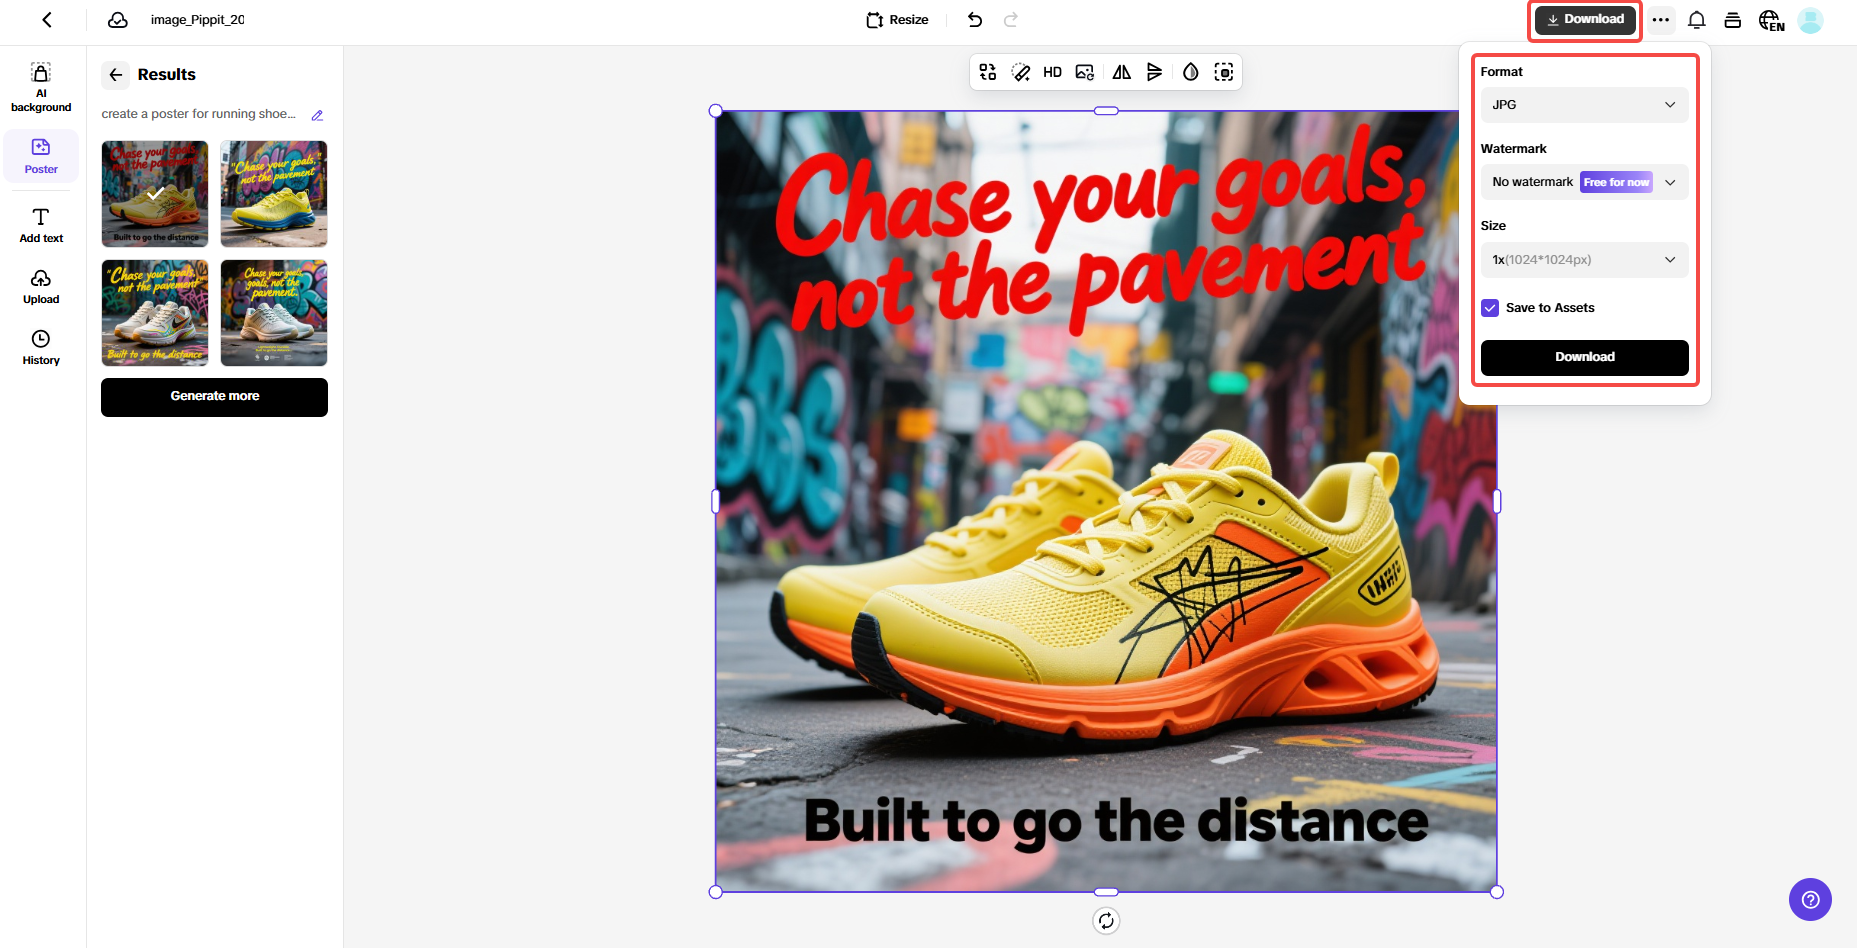1857x948 pixels.
Task: Click the back chevron in top bar
Action: coord(47,20)
